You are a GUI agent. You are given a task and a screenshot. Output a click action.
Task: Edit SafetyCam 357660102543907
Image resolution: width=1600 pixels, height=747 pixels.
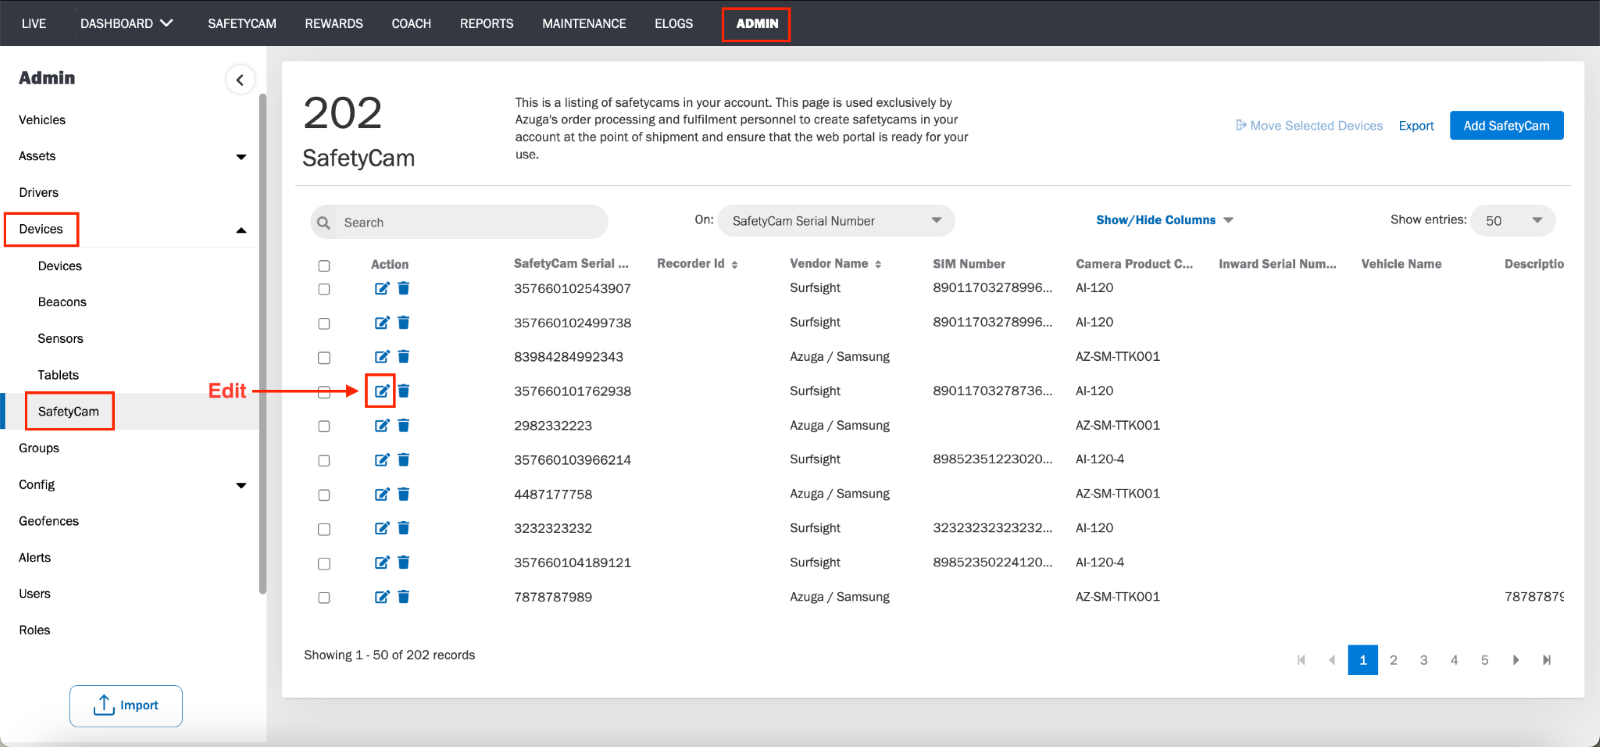382,288
